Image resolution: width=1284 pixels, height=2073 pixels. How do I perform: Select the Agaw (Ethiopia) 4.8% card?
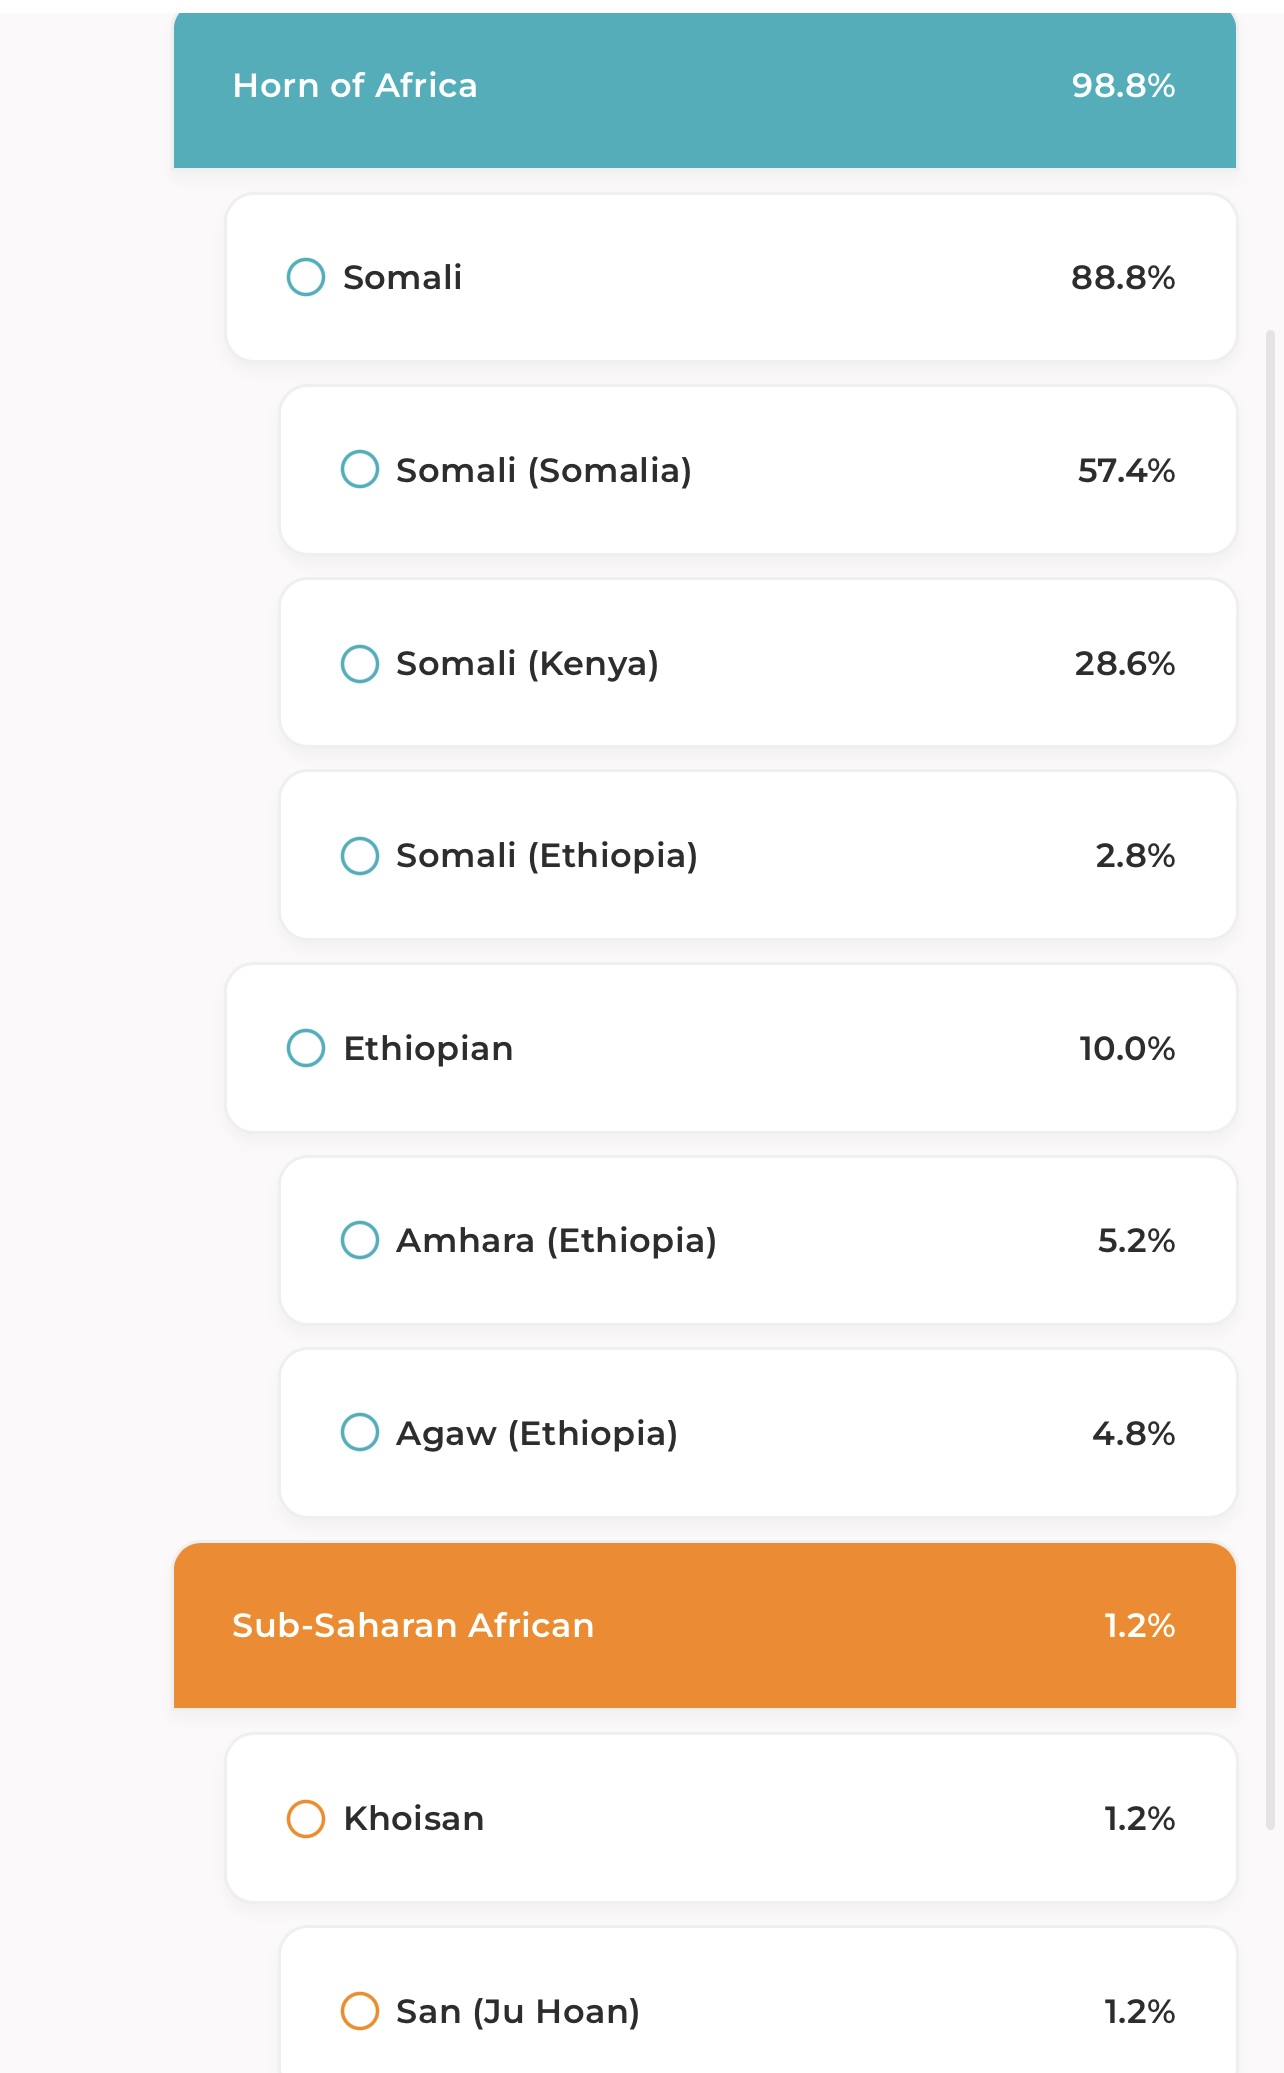pos(758,1433)
